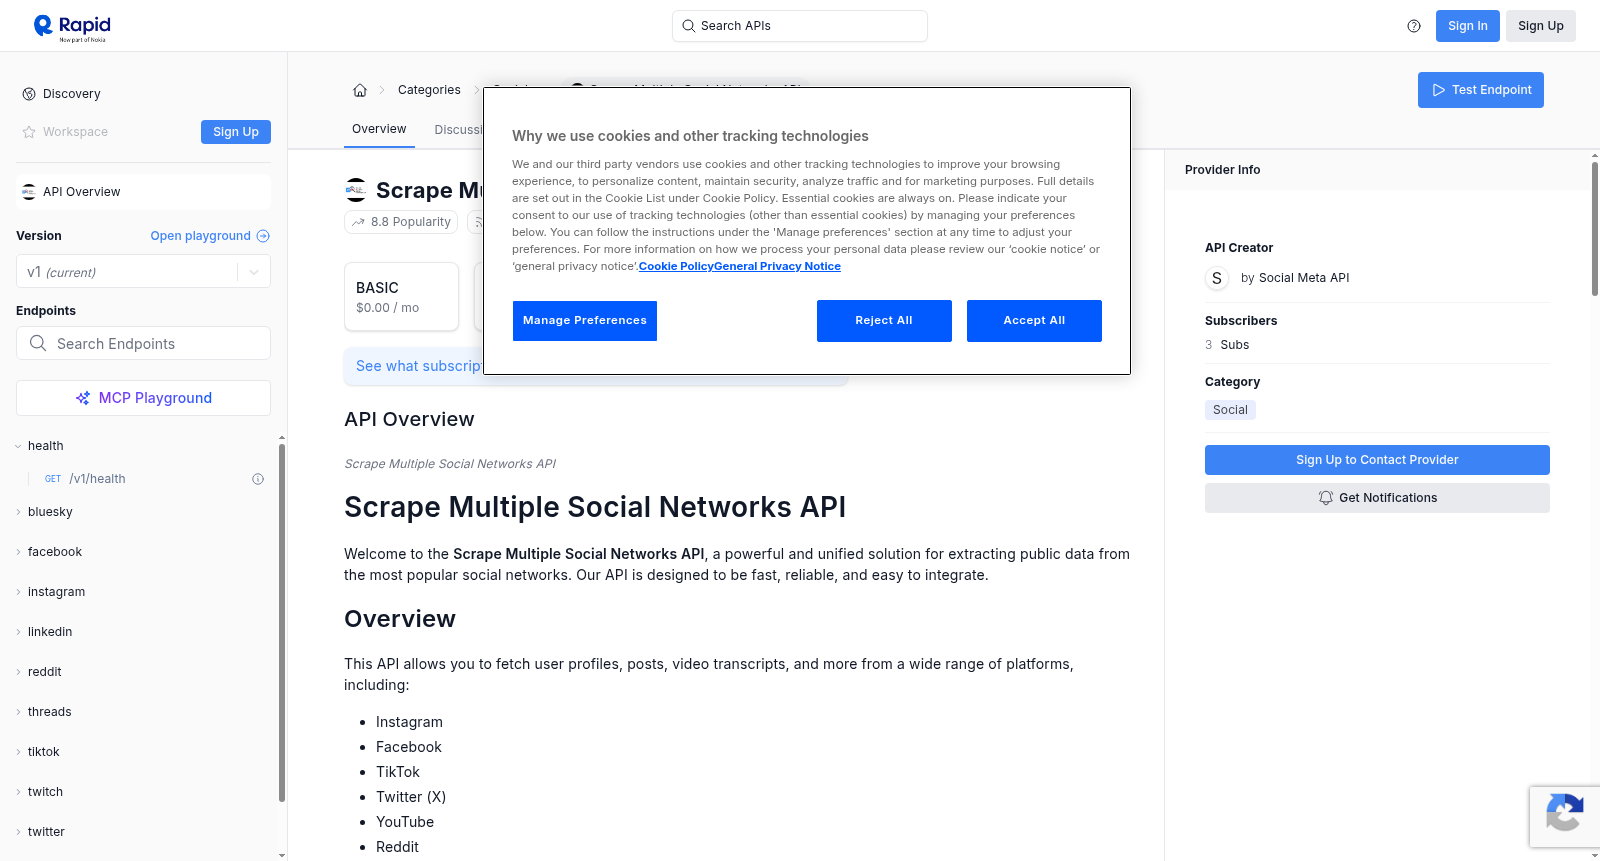Click the header Sign Up button
This screenshot has height=861, width=1600.
(1541, 26)
